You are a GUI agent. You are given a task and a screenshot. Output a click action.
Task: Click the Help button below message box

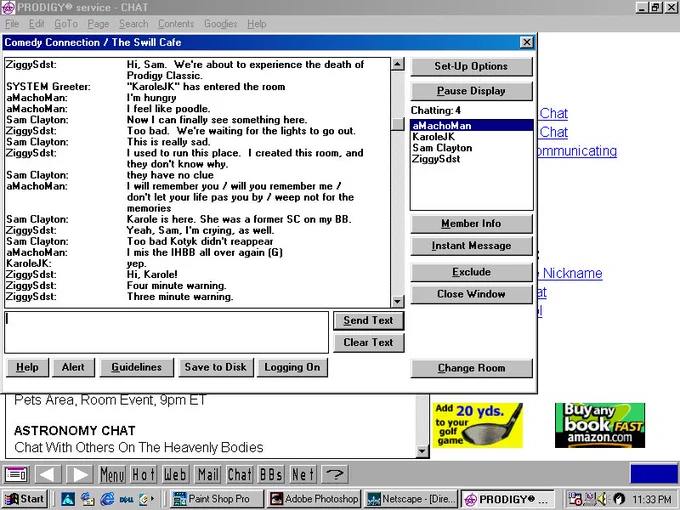point(27,367)
